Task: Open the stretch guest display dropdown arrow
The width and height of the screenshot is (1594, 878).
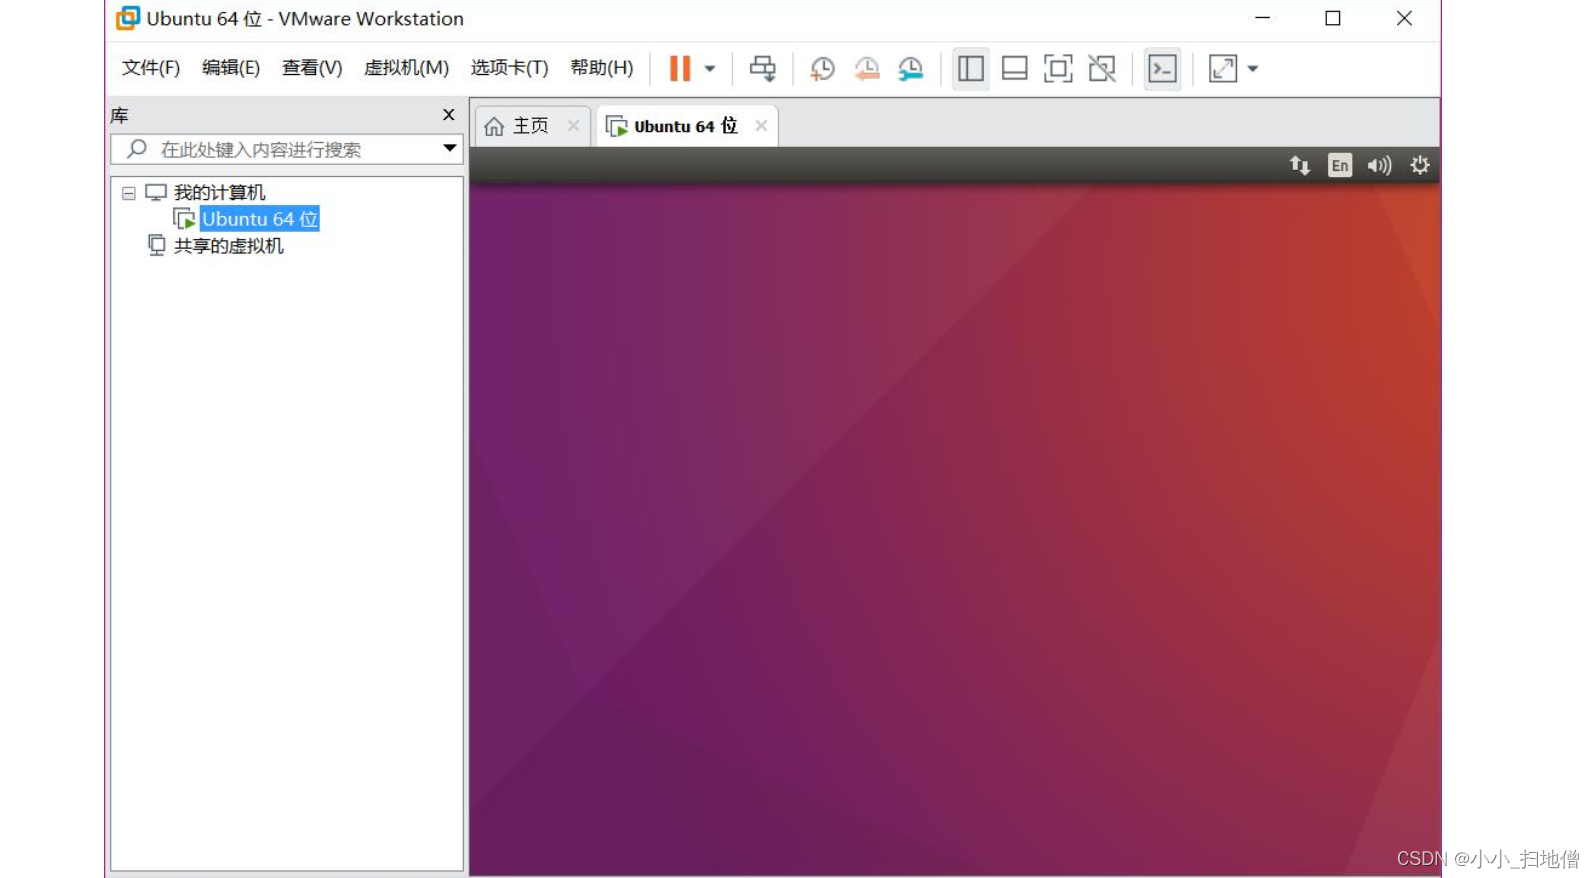Action: click(x=1253, y=69)
